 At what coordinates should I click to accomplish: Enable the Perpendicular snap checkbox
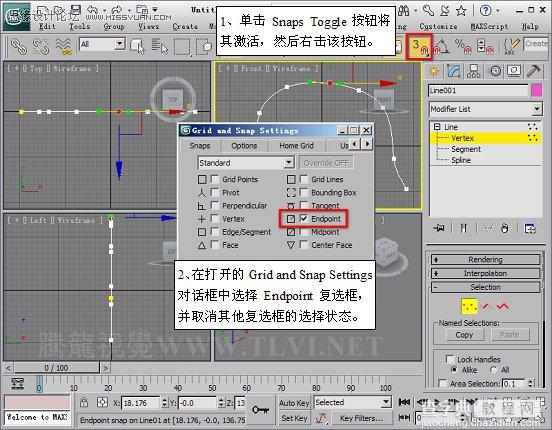click(x=214, y=205)
